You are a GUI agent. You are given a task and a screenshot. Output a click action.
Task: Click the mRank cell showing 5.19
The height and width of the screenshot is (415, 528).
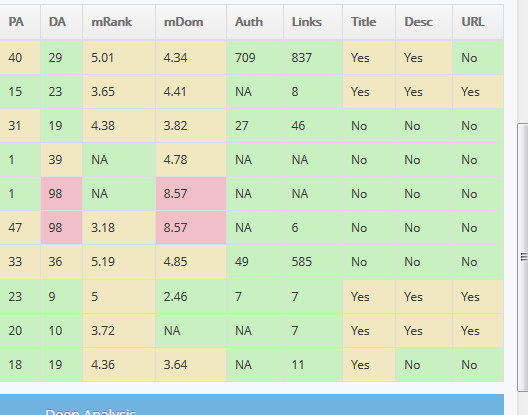[119, 262]
